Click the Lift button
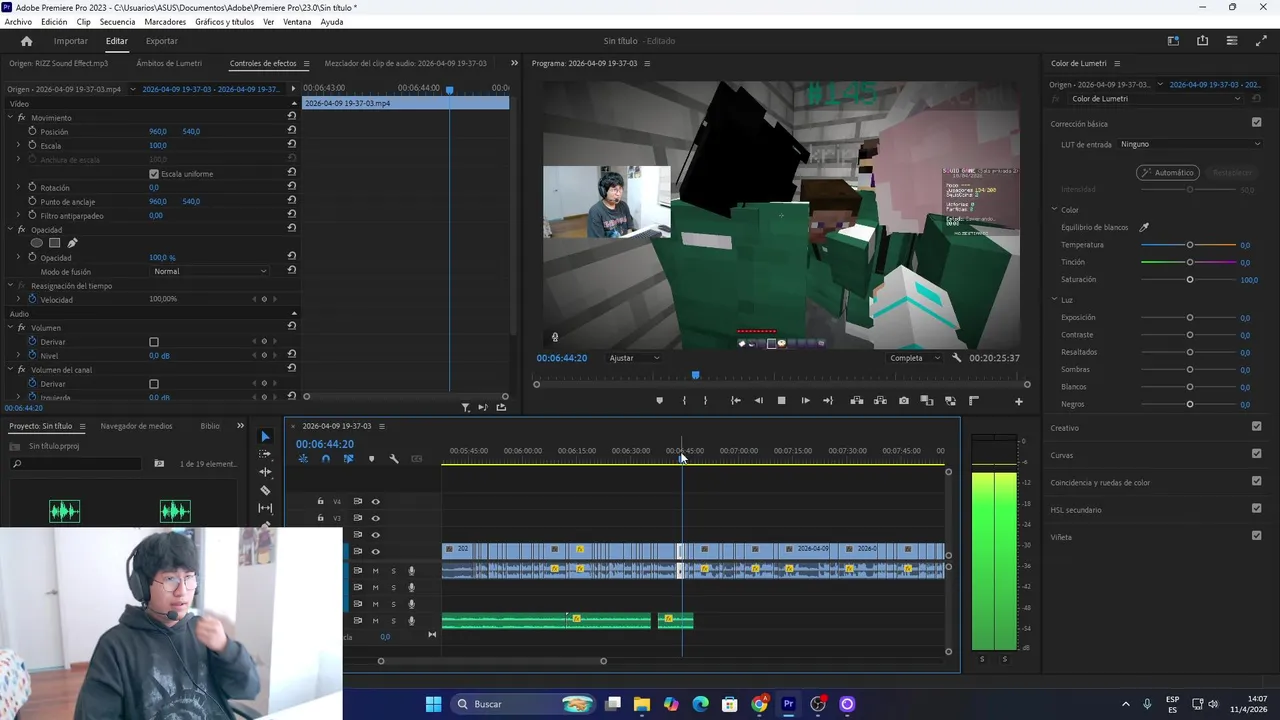The image size is (1280, 720). pos(857,401)
